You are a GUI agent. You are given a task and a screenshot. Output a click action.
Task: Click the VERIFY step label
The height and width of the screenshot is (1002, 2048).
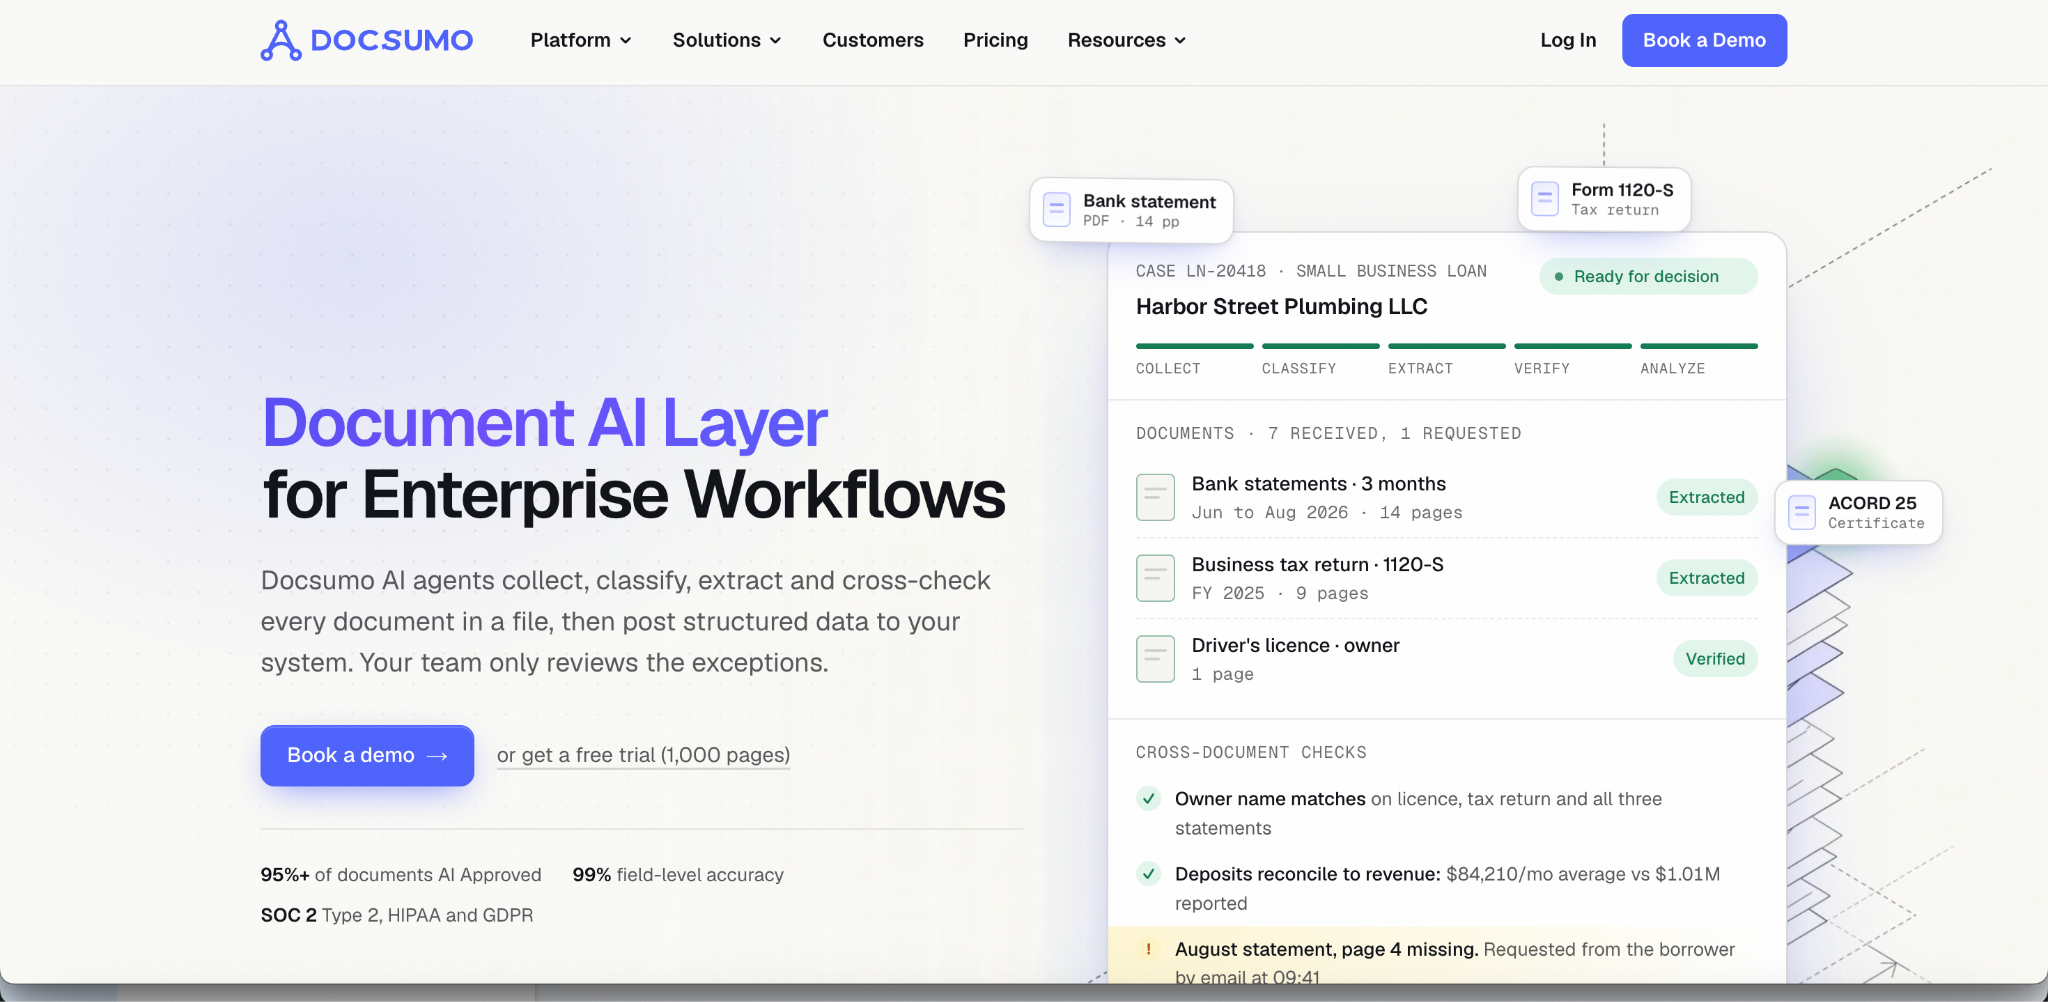click(1542, 369)
